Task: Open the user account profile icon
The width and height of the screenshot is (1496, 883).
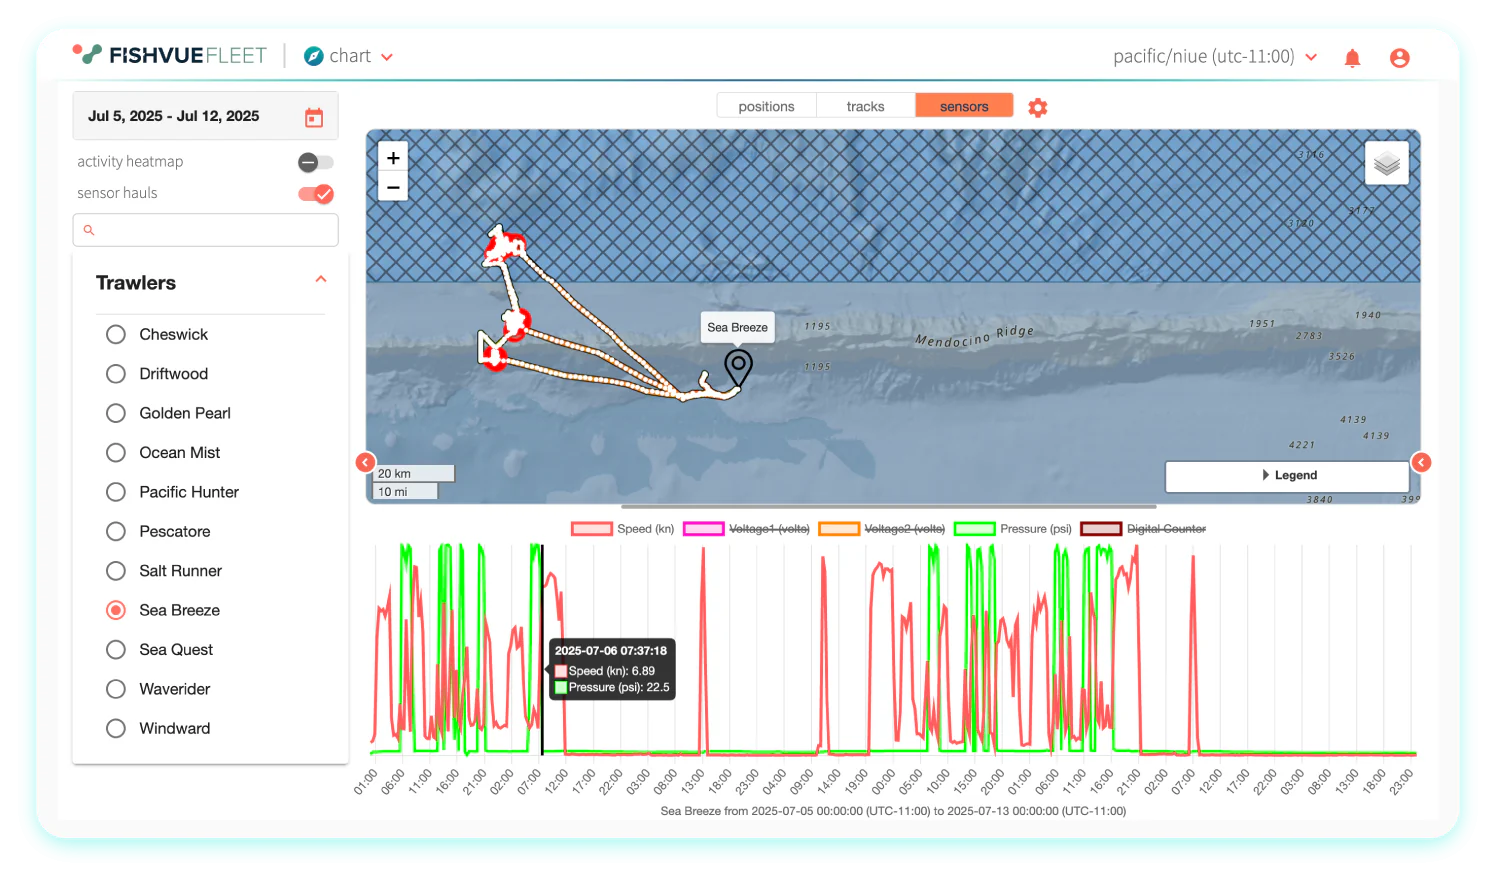Action: tap(1399, 58)
